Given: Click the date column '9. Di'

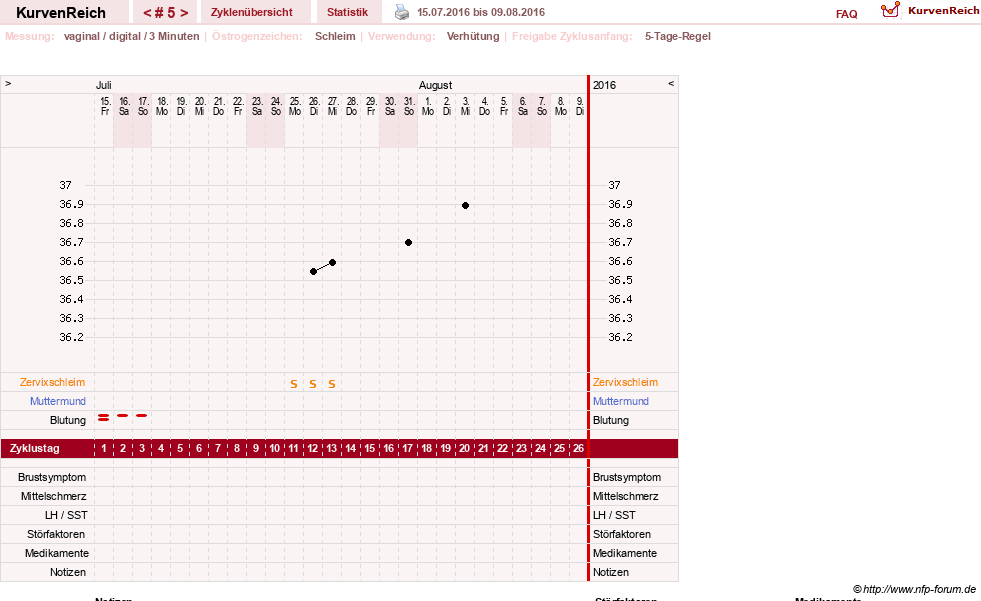Looking at the screenshot, I should pos(580,106).
